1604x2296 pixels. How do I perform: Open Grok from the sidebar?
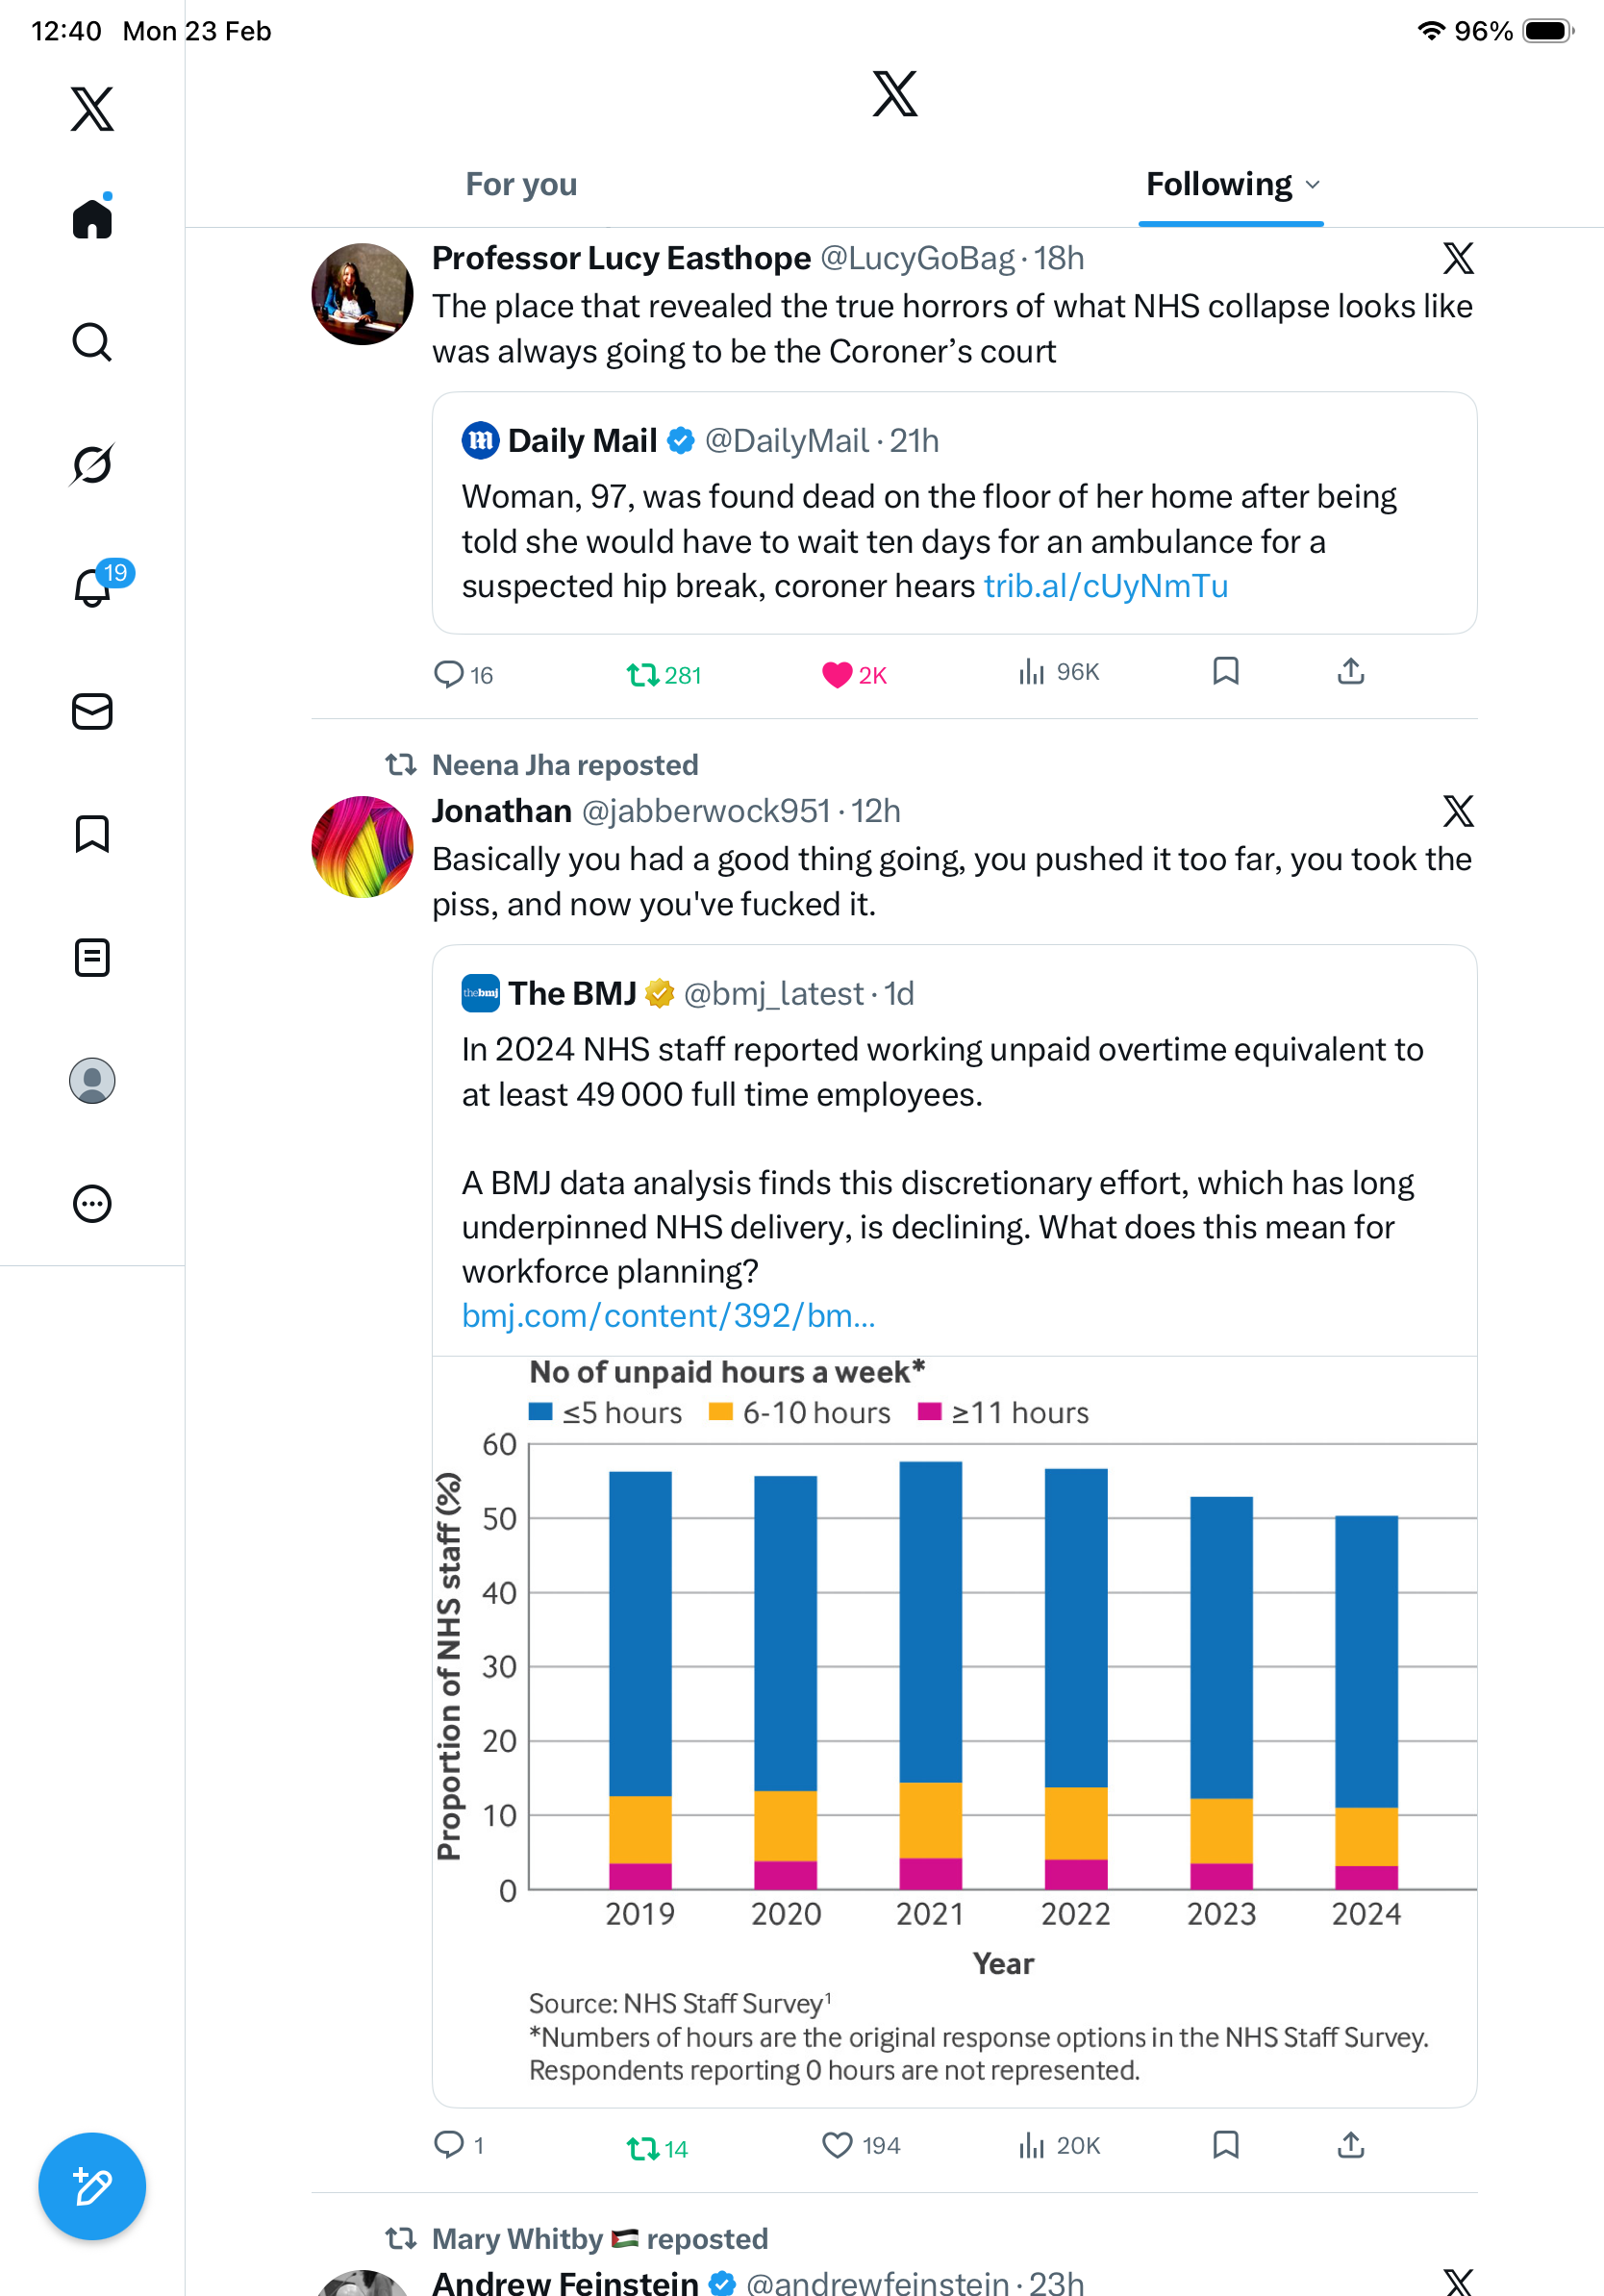point(92,464)
